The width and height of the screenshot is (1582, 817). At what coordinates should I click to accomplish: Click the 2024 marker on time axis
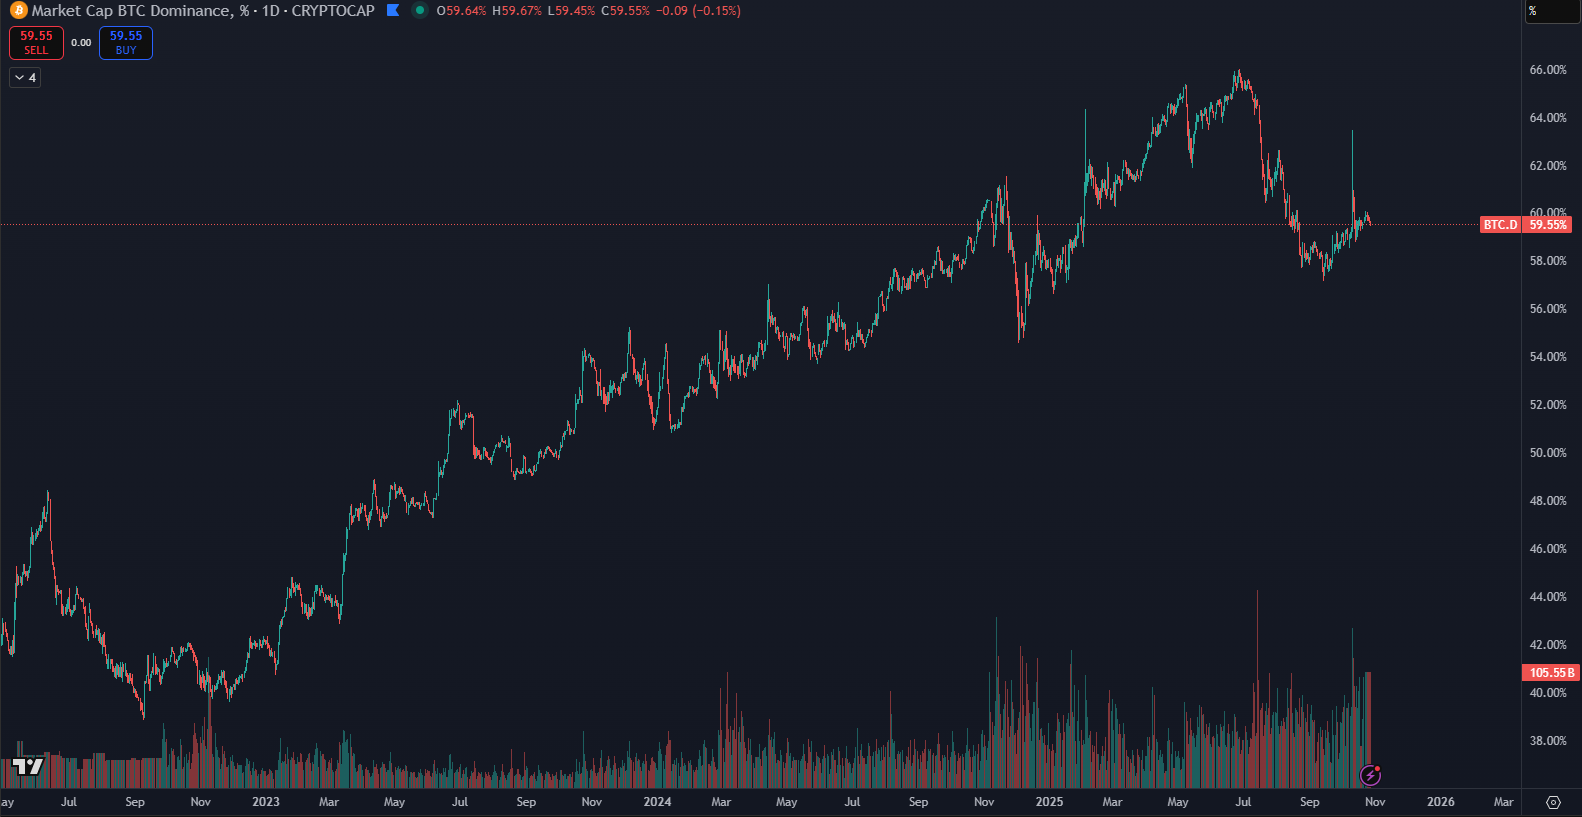(657, 802)
